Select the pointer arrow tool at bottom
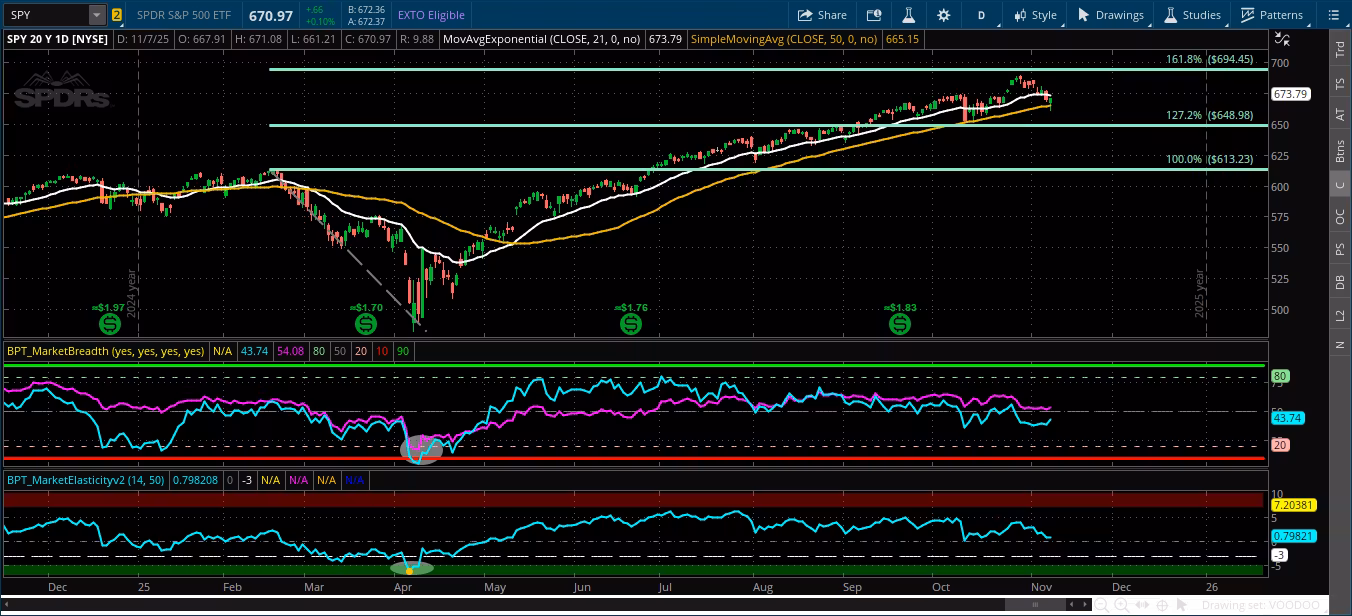The image size is (1352, 616). point(1182,605)
